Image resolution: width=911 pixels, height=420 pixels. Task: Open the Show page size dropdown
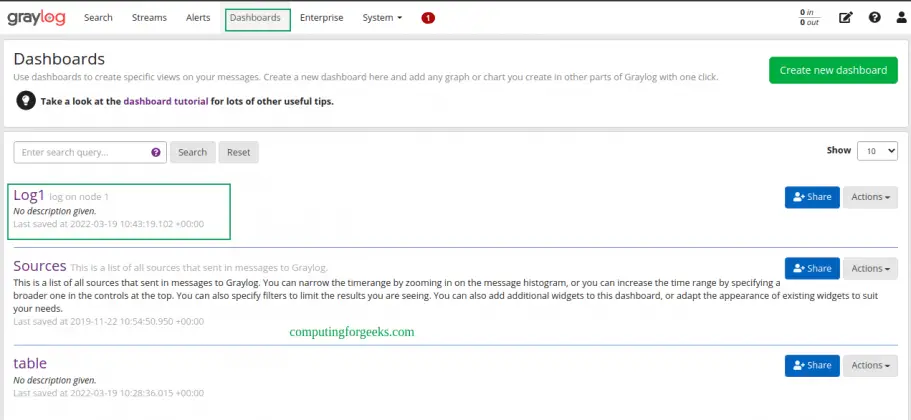tap(877, 151)
